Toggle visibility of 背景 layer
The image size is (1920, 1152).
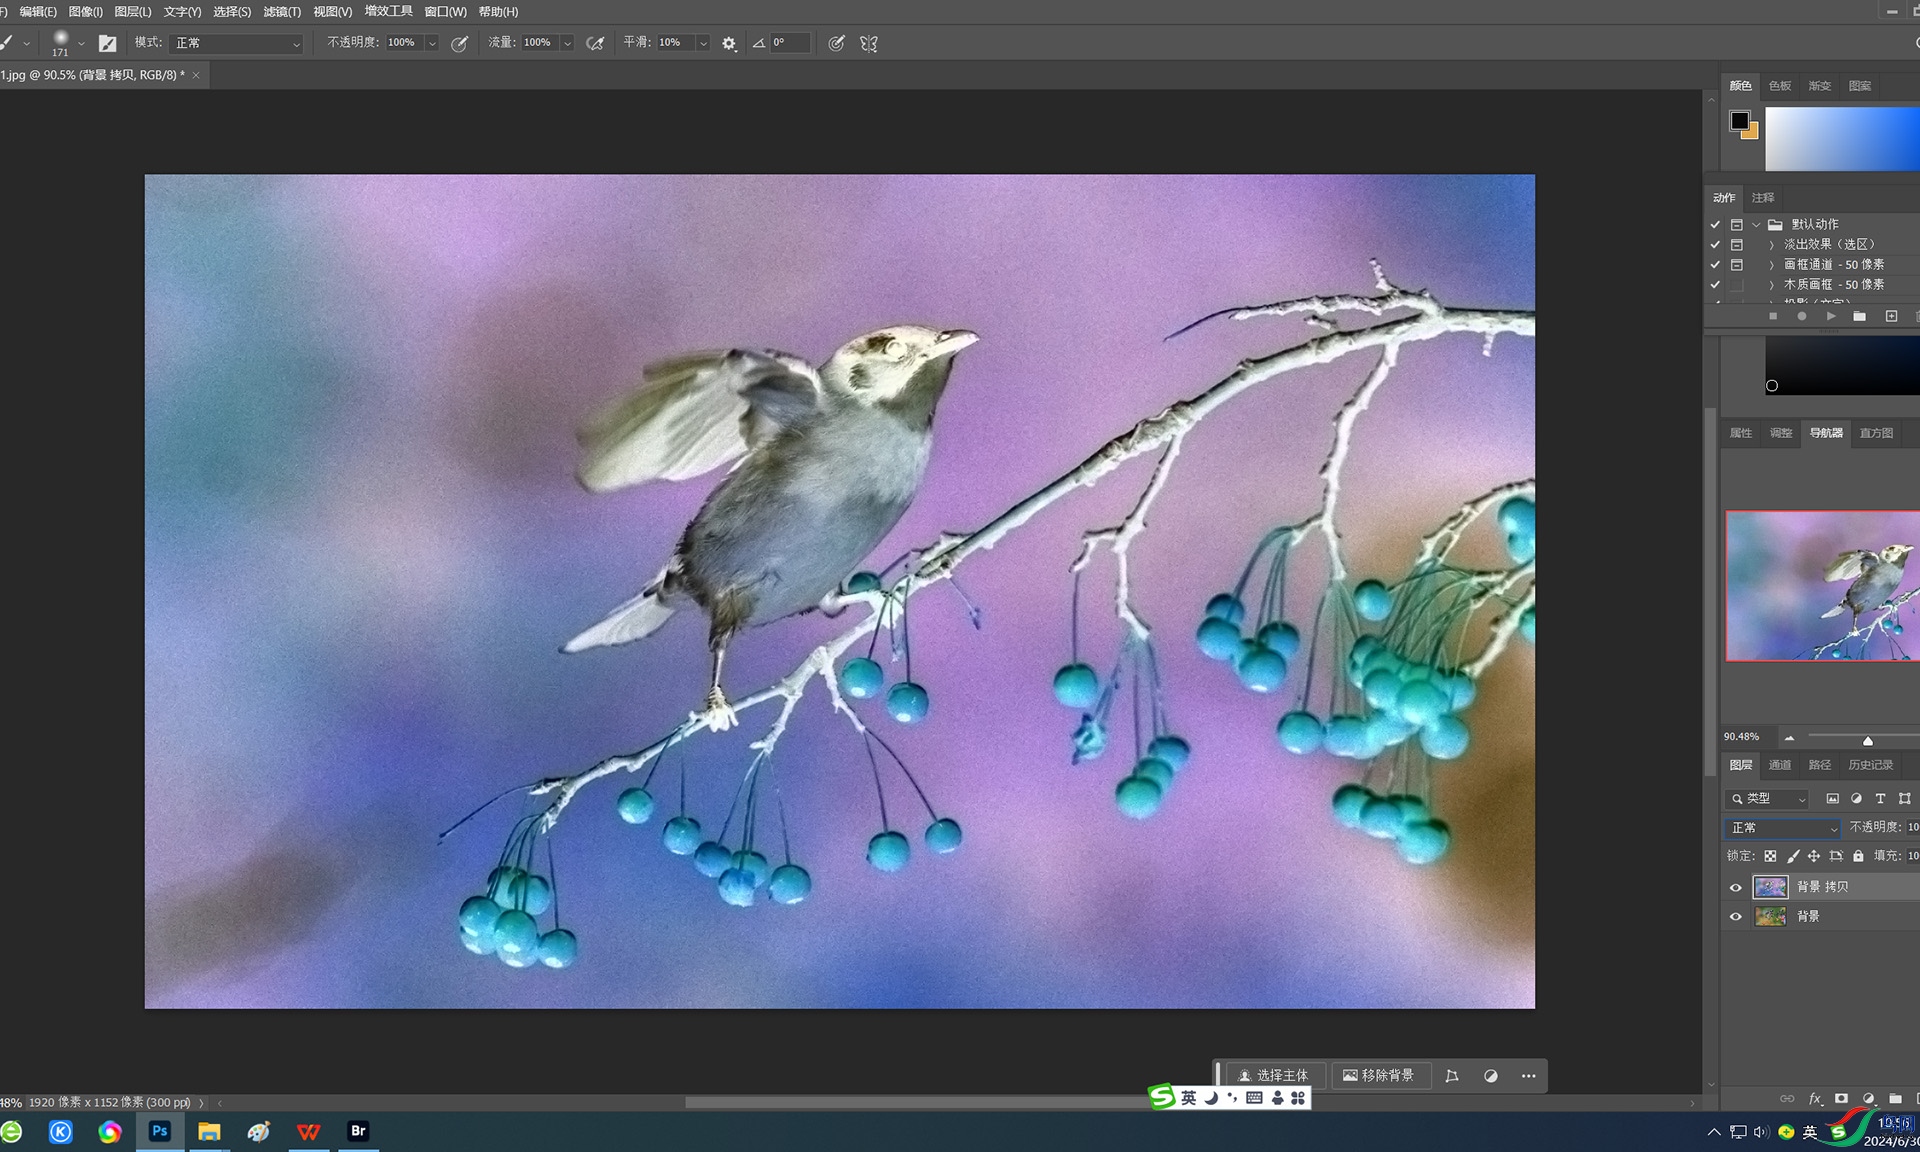point(1736,916)
